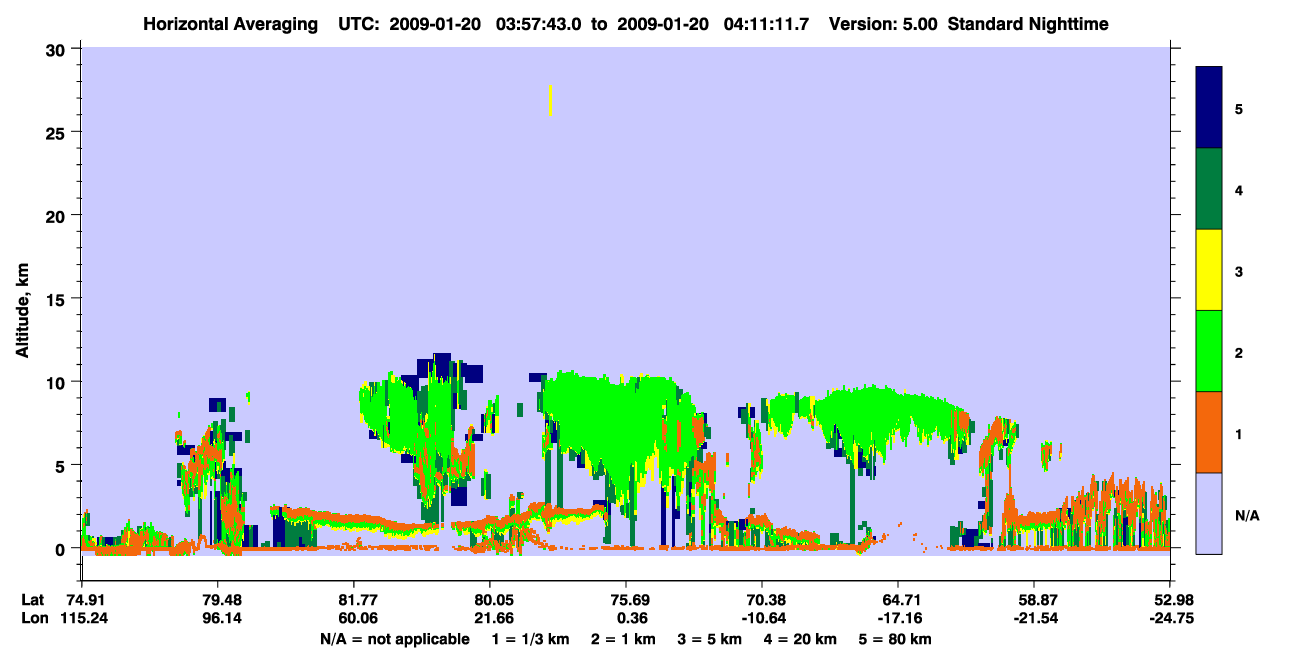Click latitude value 79.48
Image resolution: width=1300 pixels, height=667 pixels.
click(218, 600)
